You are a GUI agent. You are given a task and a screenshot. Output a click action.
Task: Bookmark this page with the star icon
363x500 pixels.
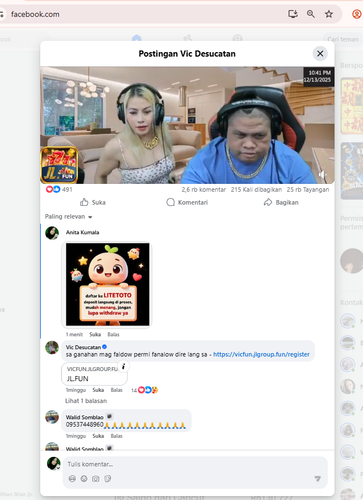tap(329, 14)
